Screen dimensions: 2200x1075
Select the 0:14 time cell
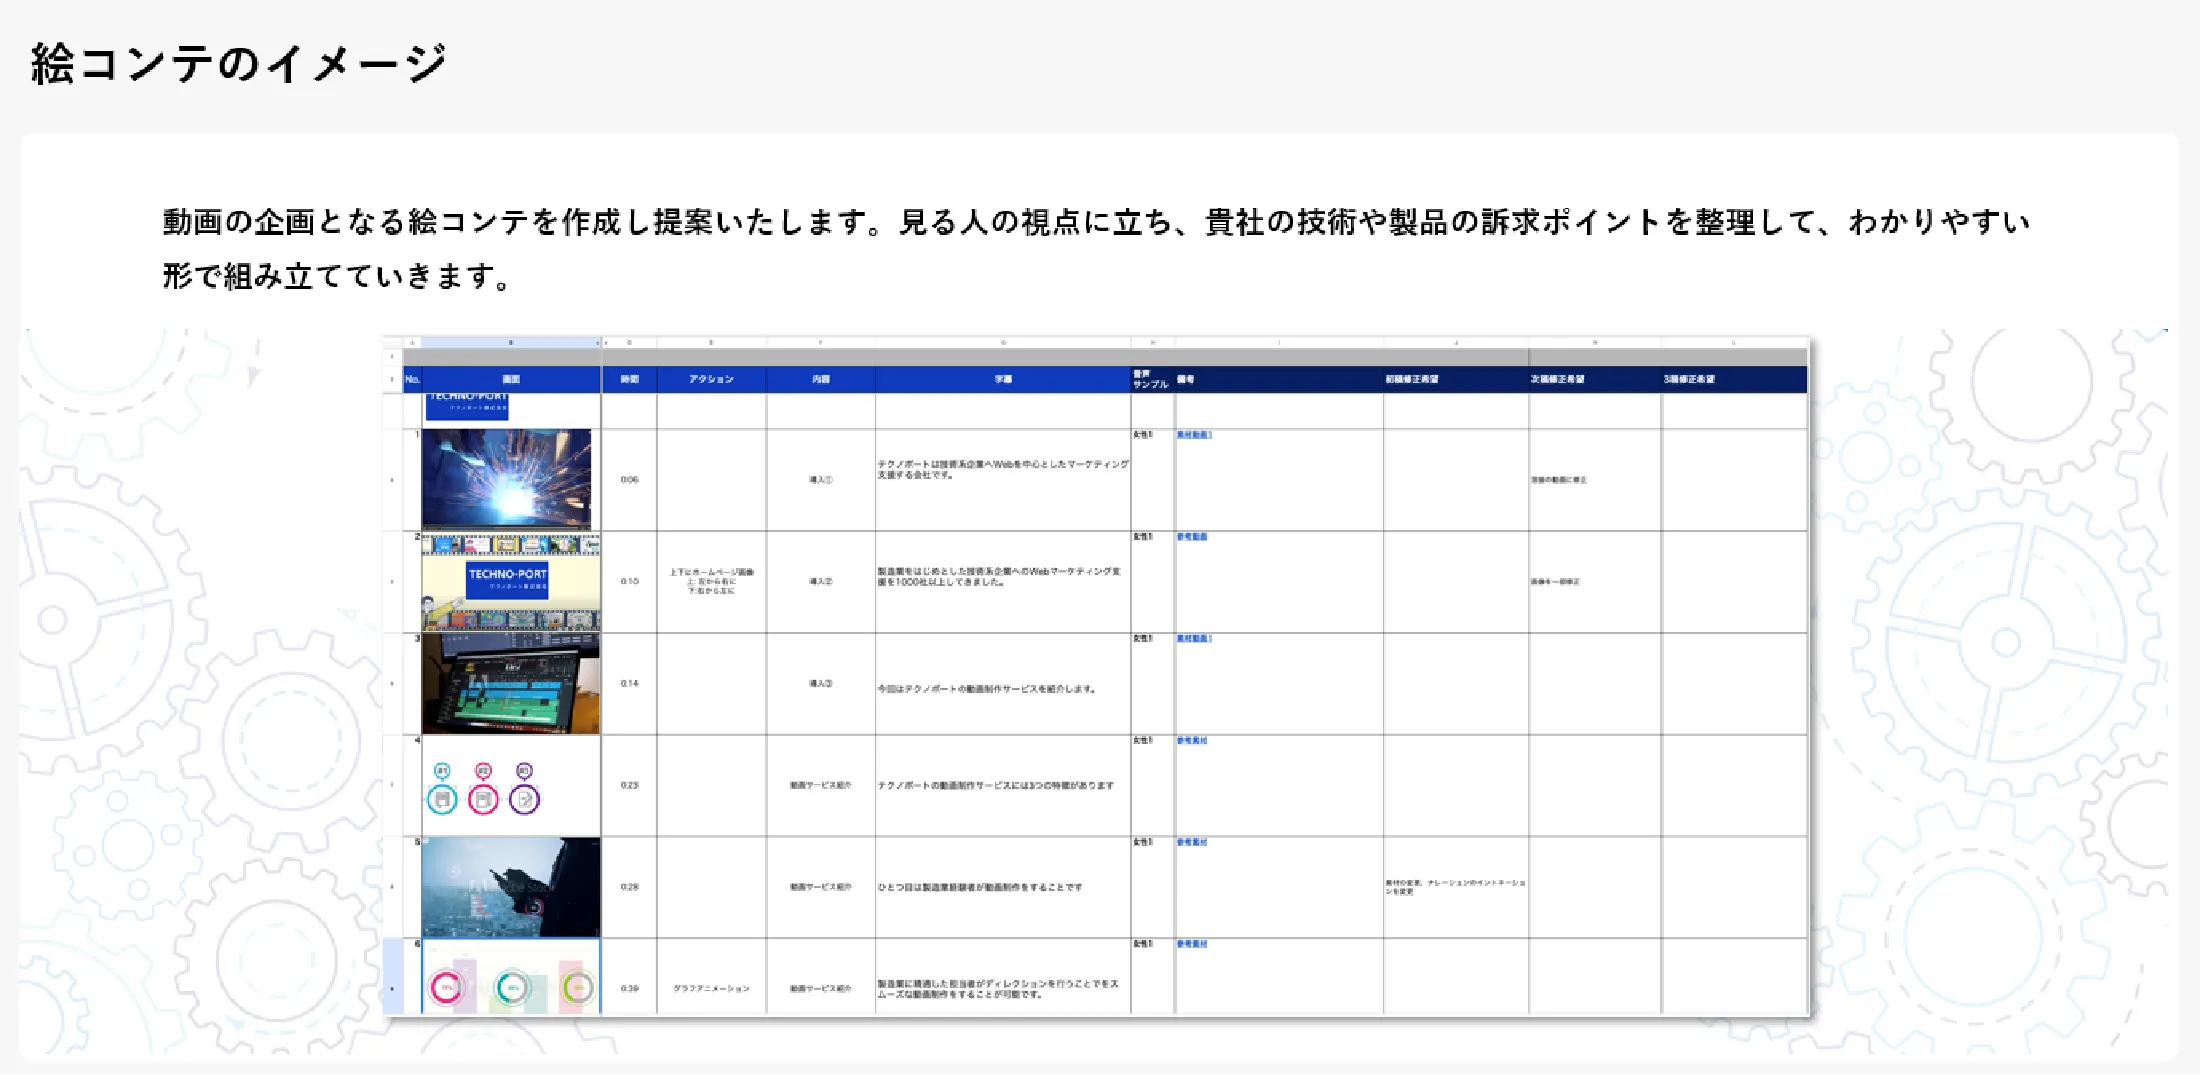point(629,684)
